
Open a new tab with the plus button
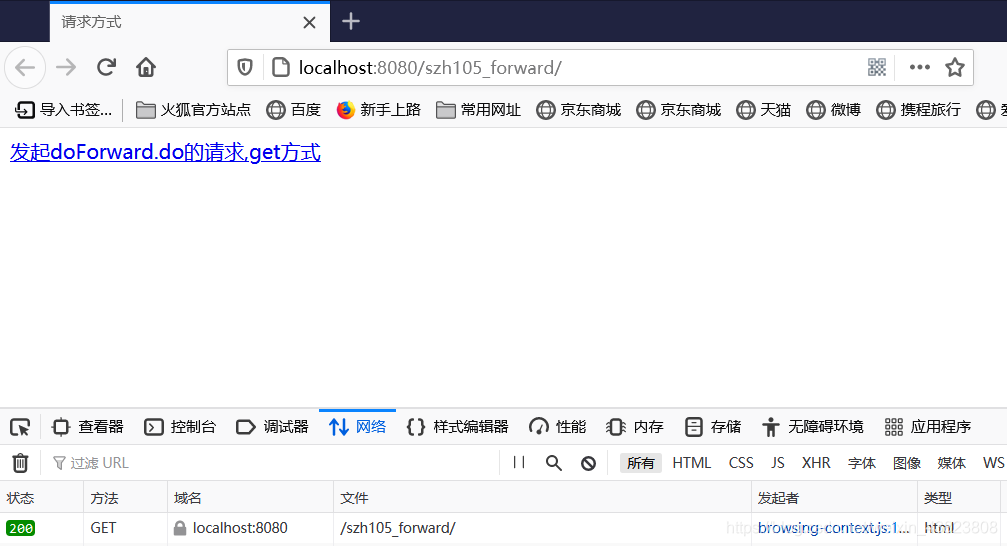(x=351, y=21)
